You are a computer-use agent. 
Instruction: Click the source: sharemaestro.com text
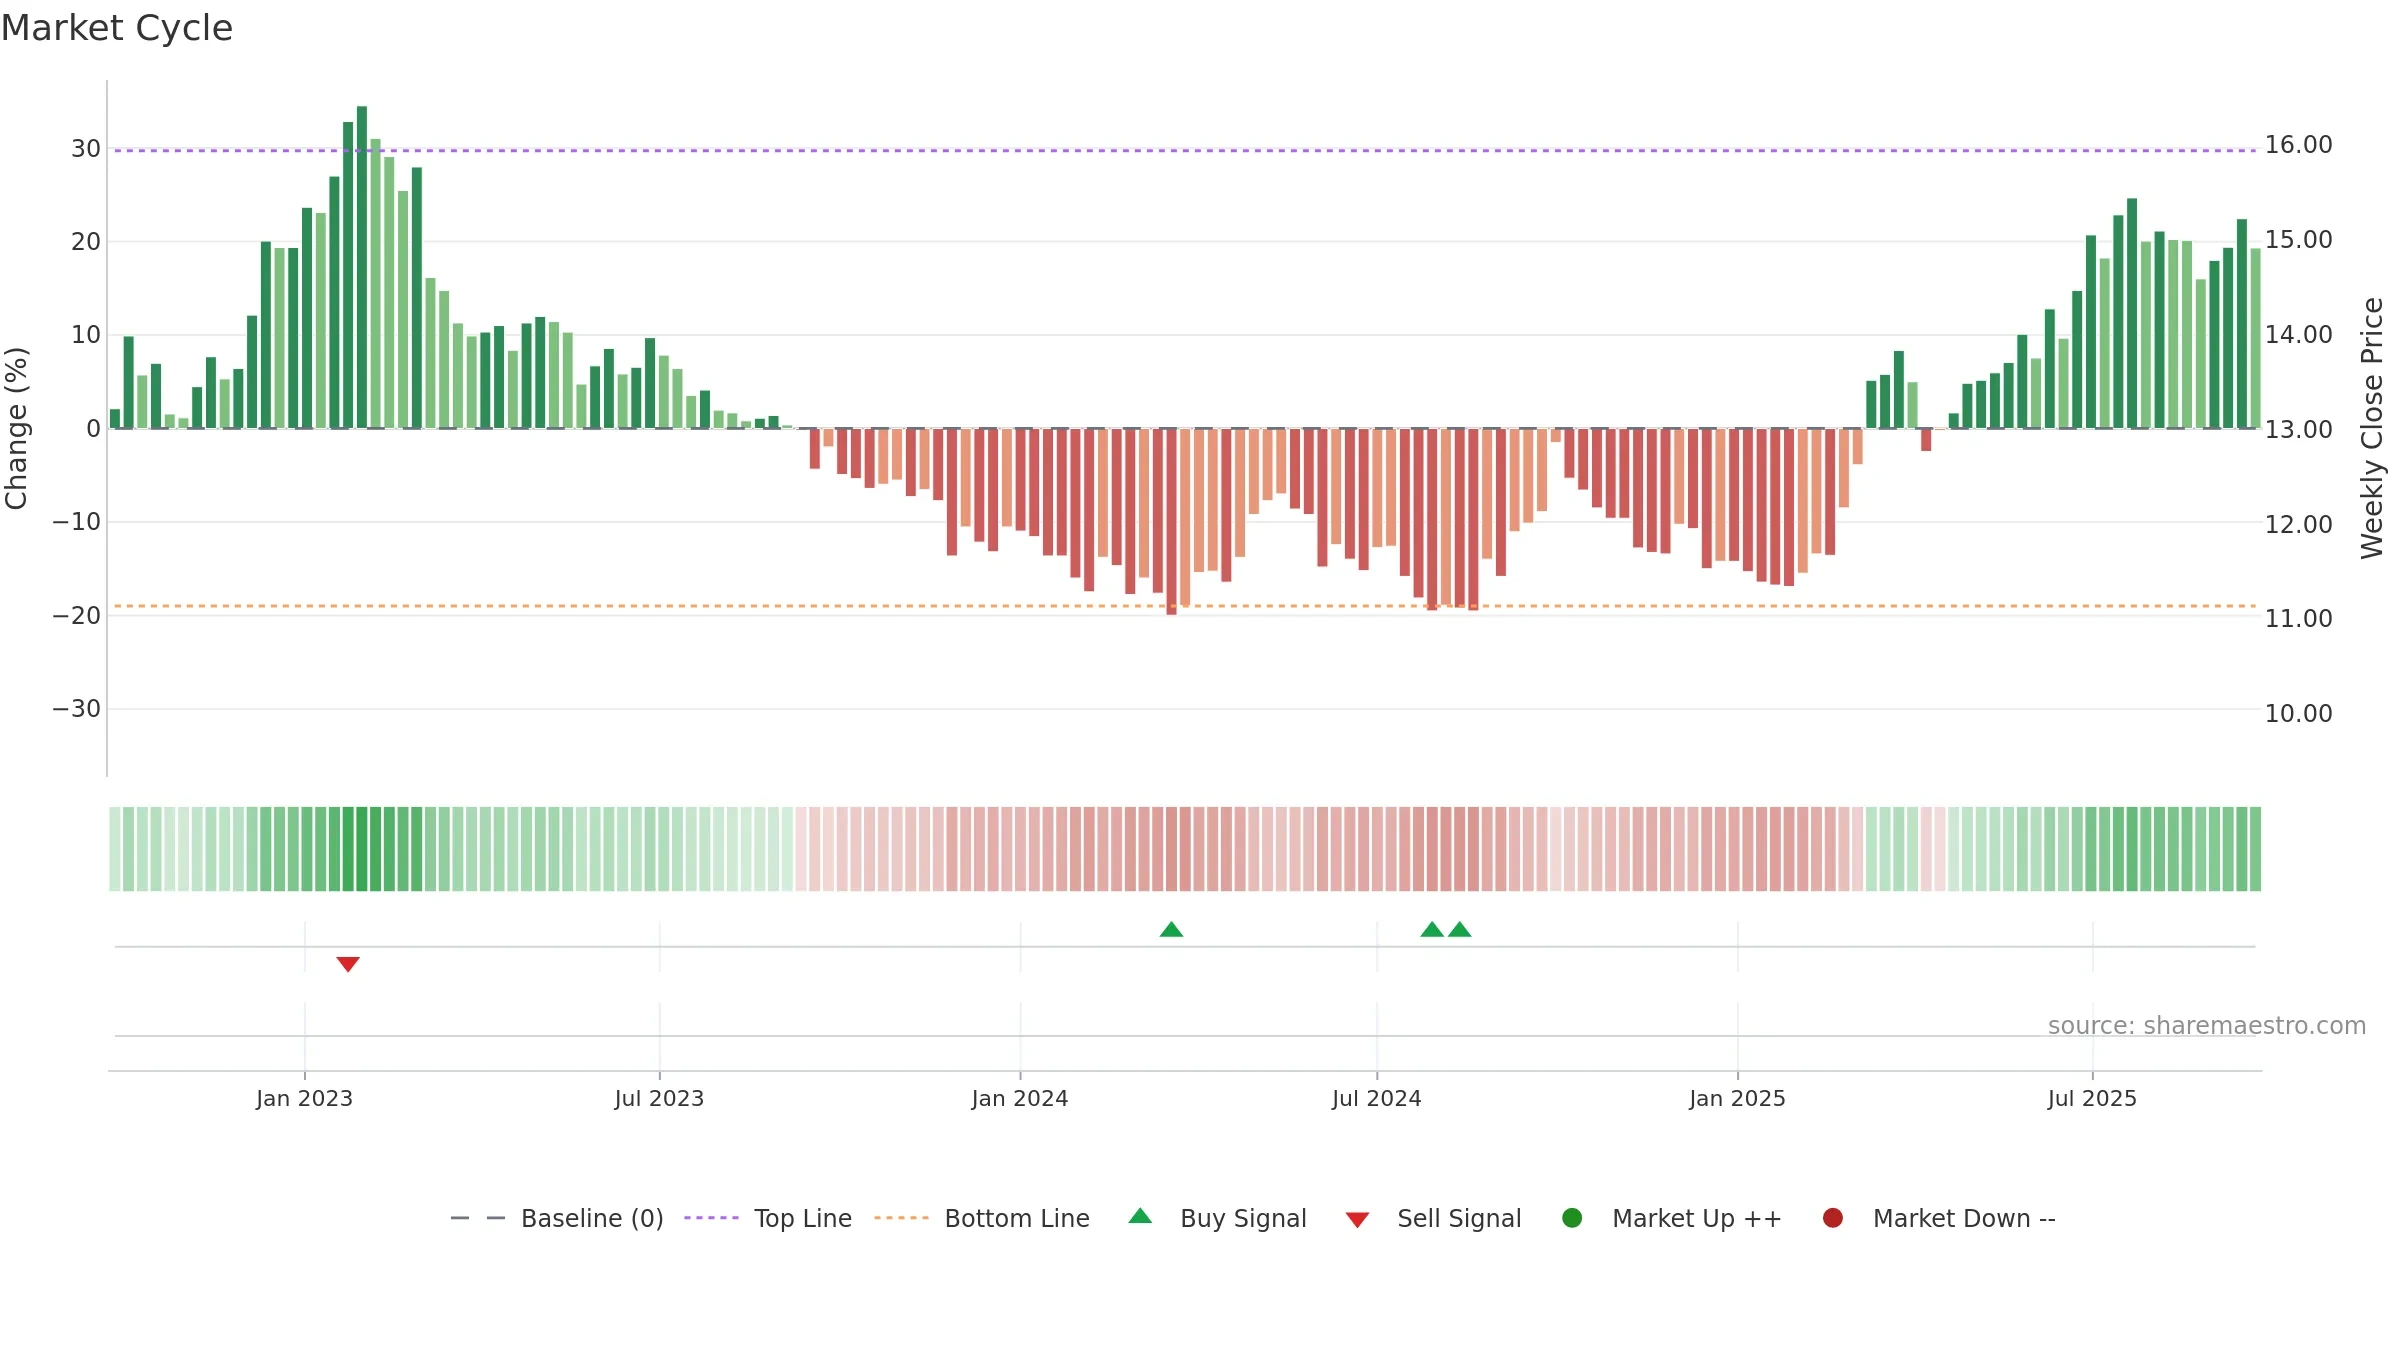[2207, 1025]
